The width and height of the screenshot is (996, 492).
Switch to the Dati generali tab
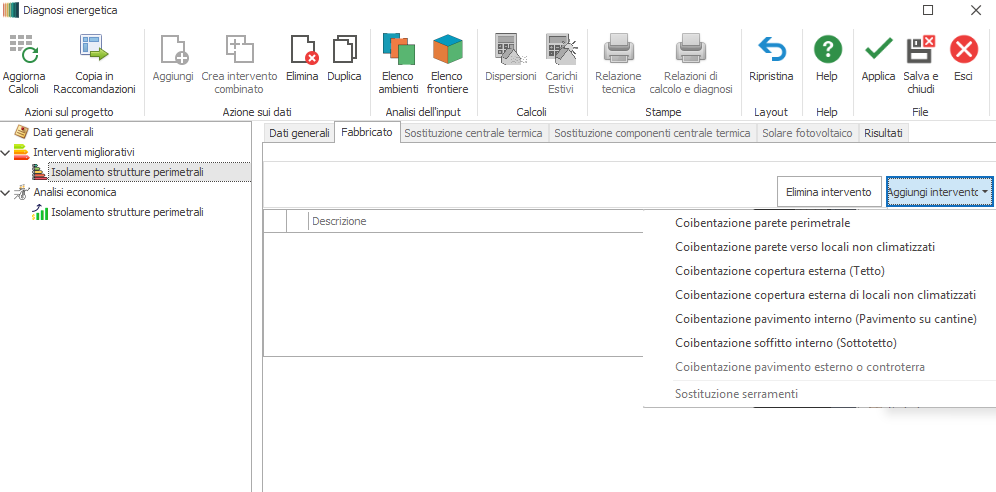[x=298, y=133]
